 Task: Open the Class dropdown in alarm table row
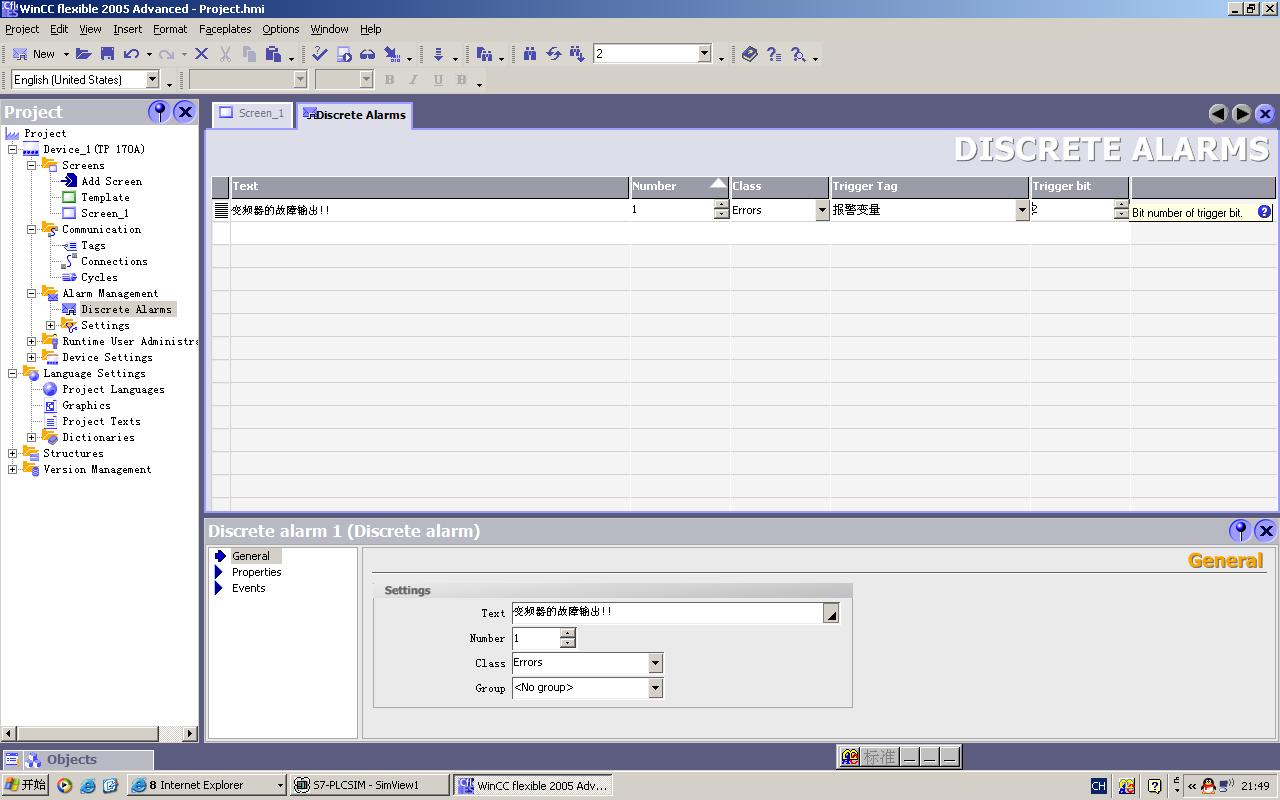click(822, 210)
